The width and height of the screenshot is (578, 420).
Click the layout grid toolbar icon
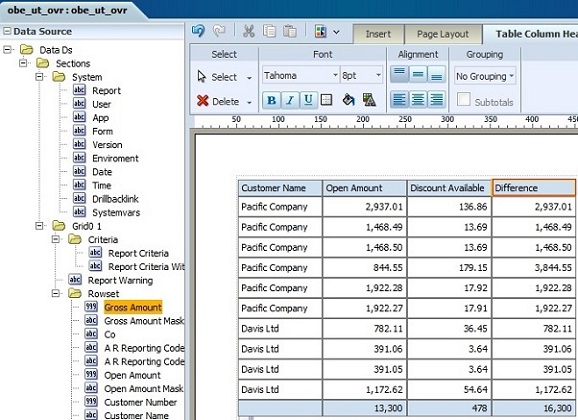pos(321,31)
